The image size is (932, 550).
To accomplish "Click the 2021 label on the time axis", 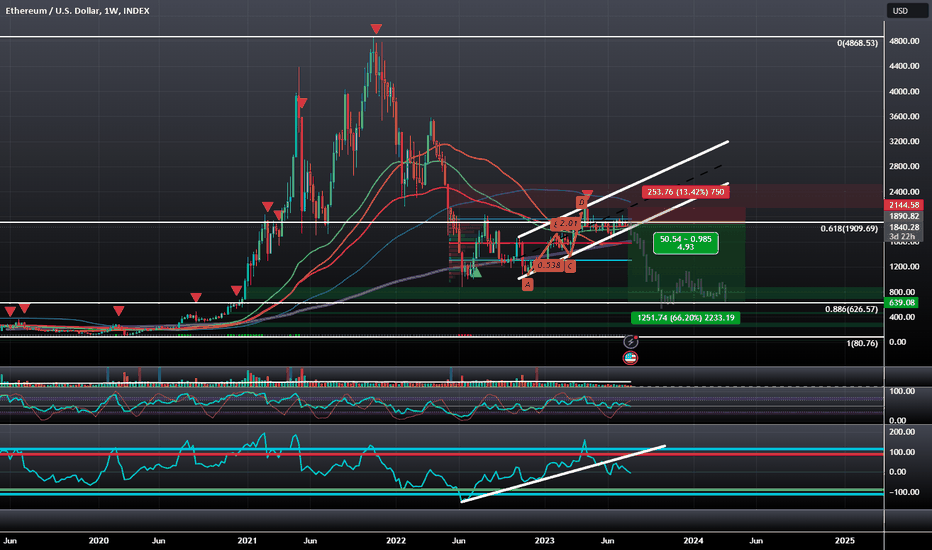I will click(247, 540).
